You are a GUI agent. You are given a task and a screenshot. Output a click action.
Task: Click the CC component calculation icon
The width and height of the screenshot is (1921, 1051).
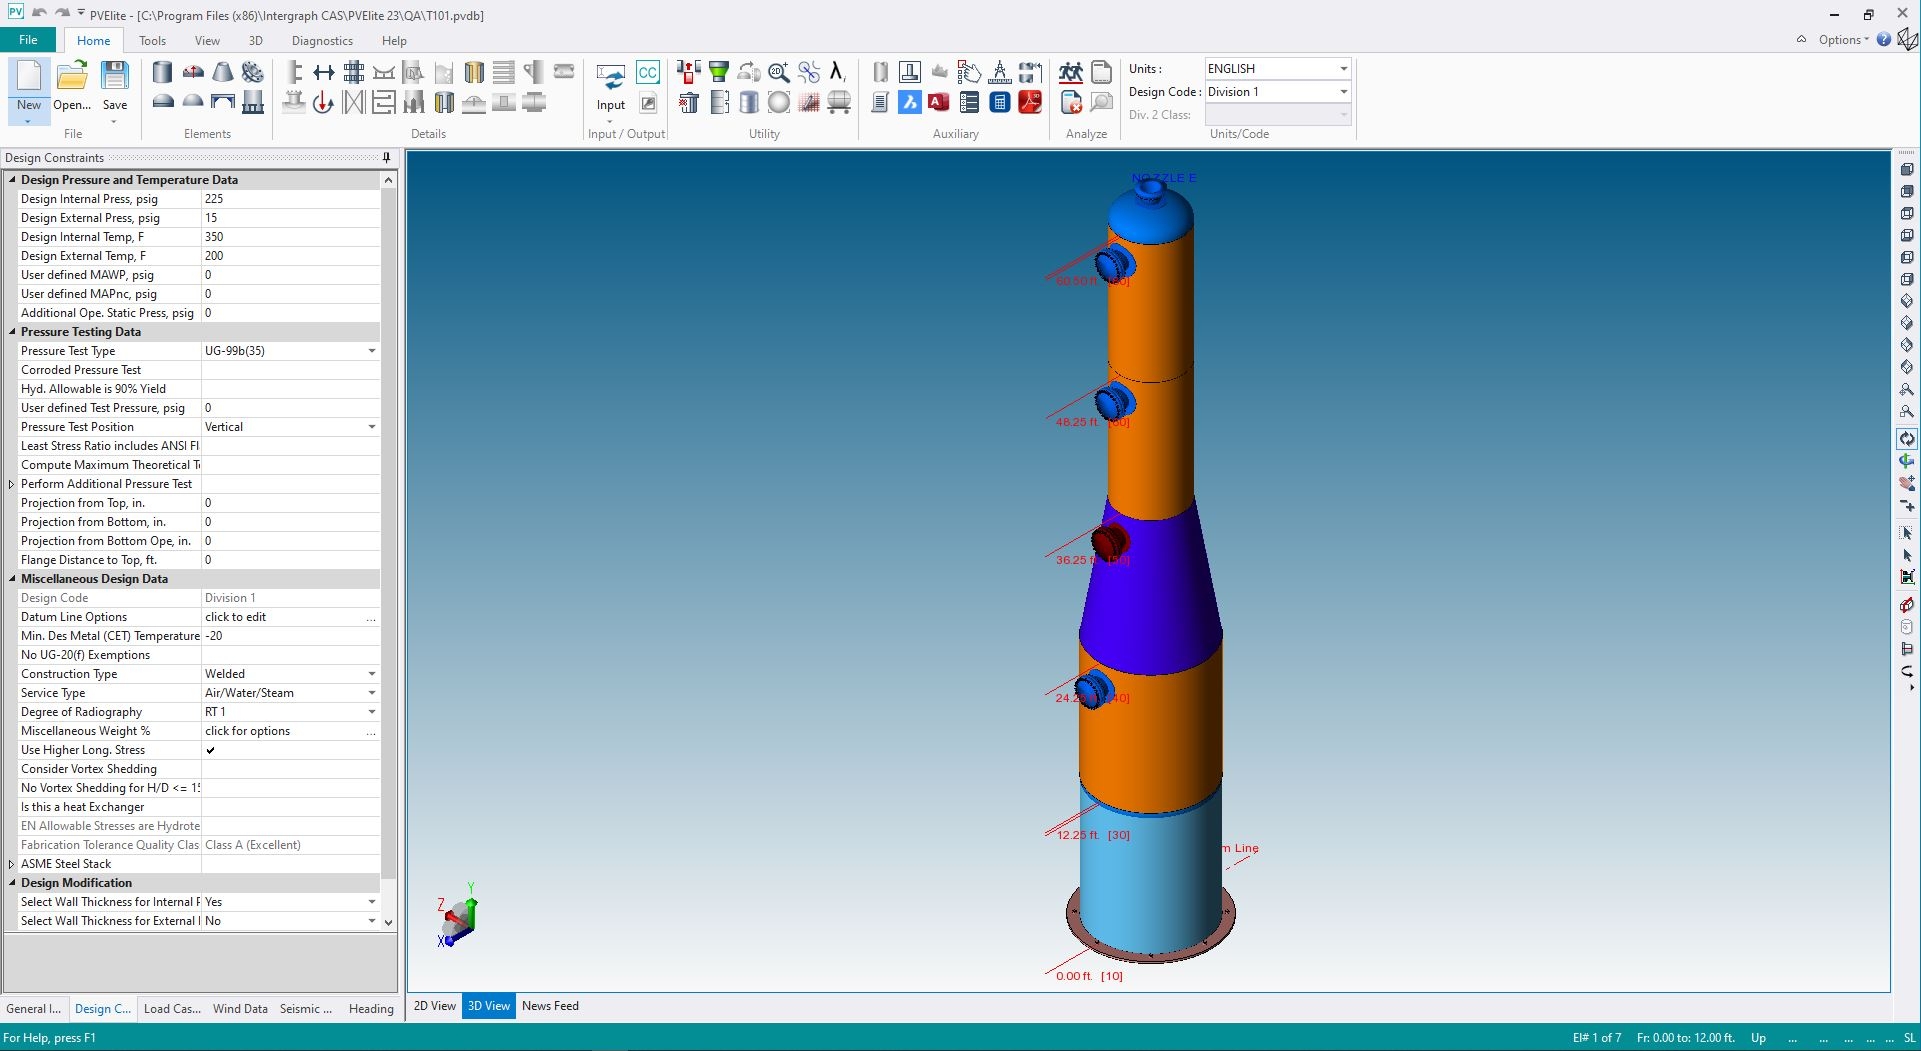point(648,72)
